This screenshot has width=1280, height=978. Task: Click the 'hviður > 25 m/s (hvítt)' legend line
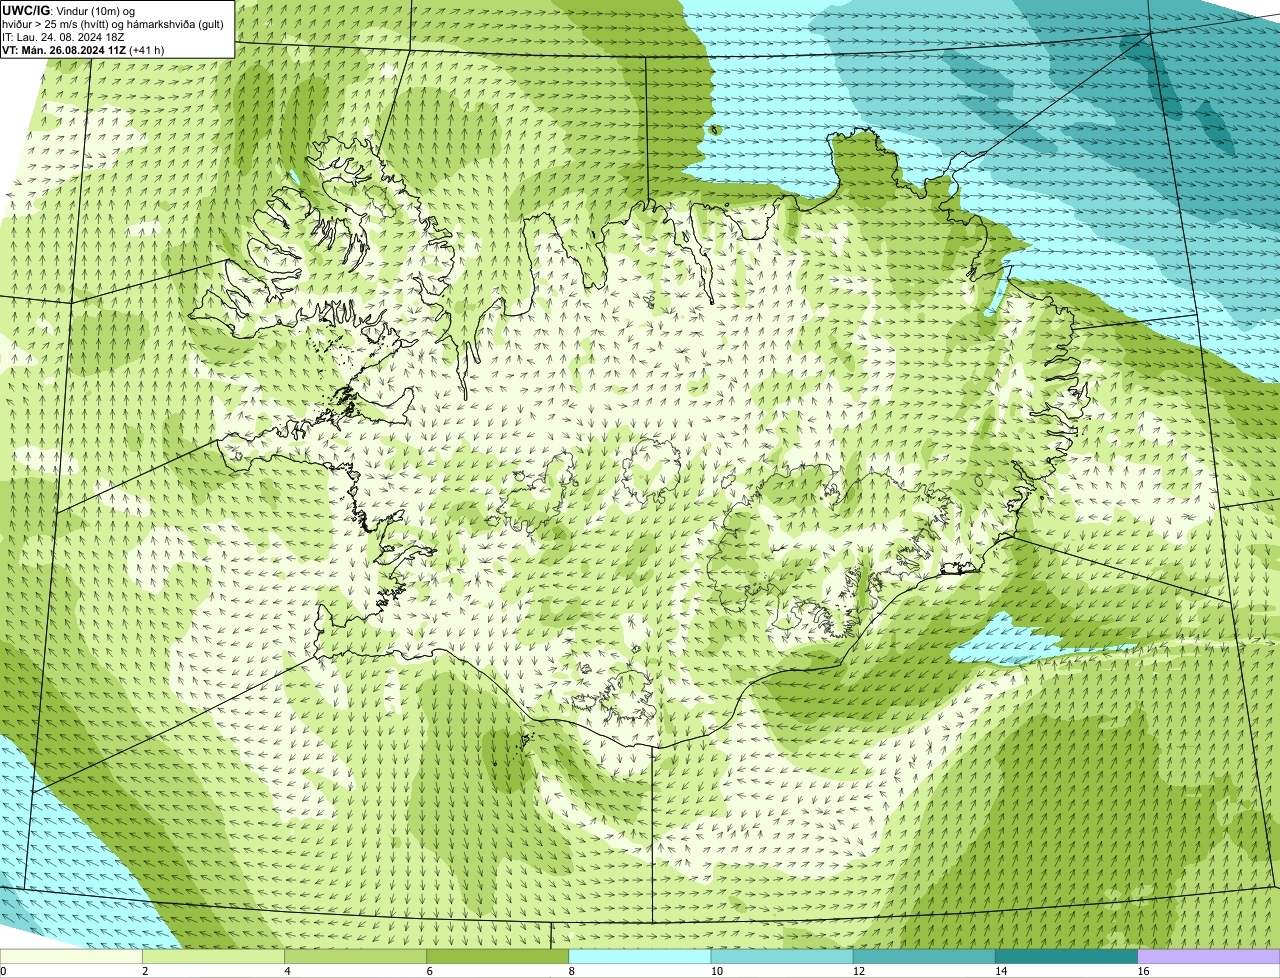click(x=113, y=24)
